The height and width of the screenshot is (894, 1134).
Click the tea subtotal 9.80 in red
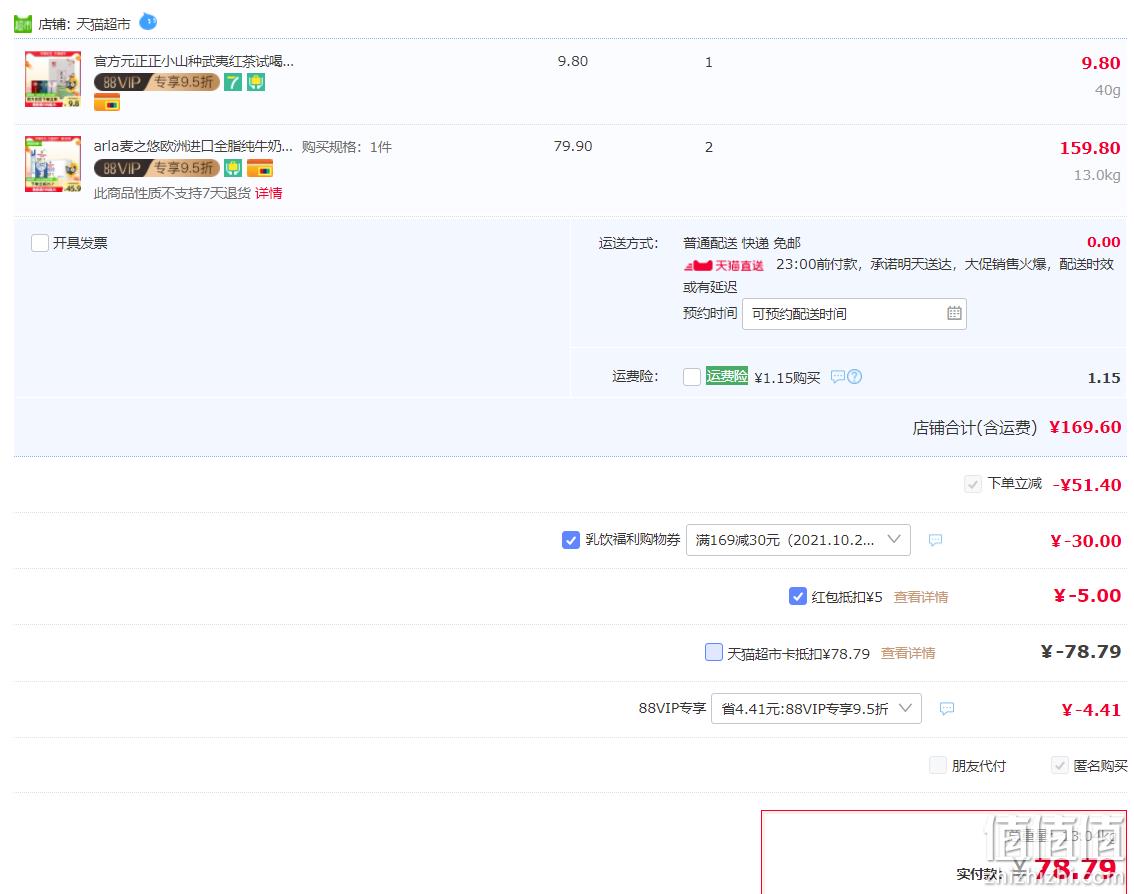point(1101,63)
